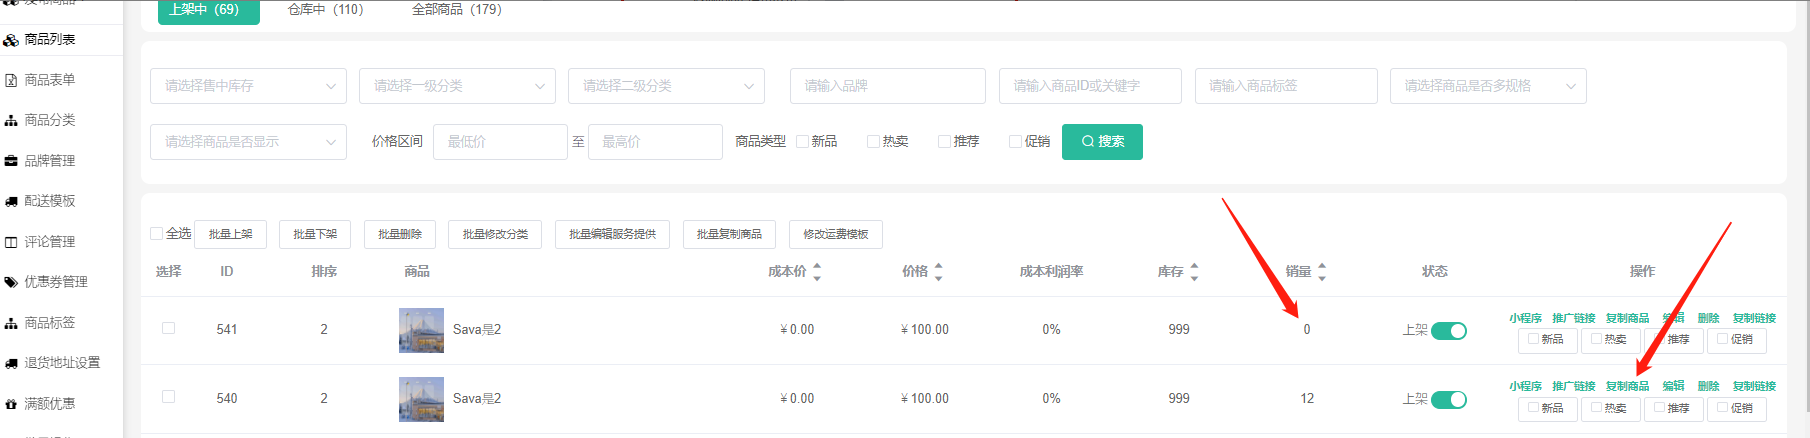The image size is (1810, 438).
Task: Click the 请输入商品ID或关键字 input field
Action: point(1089,86)
